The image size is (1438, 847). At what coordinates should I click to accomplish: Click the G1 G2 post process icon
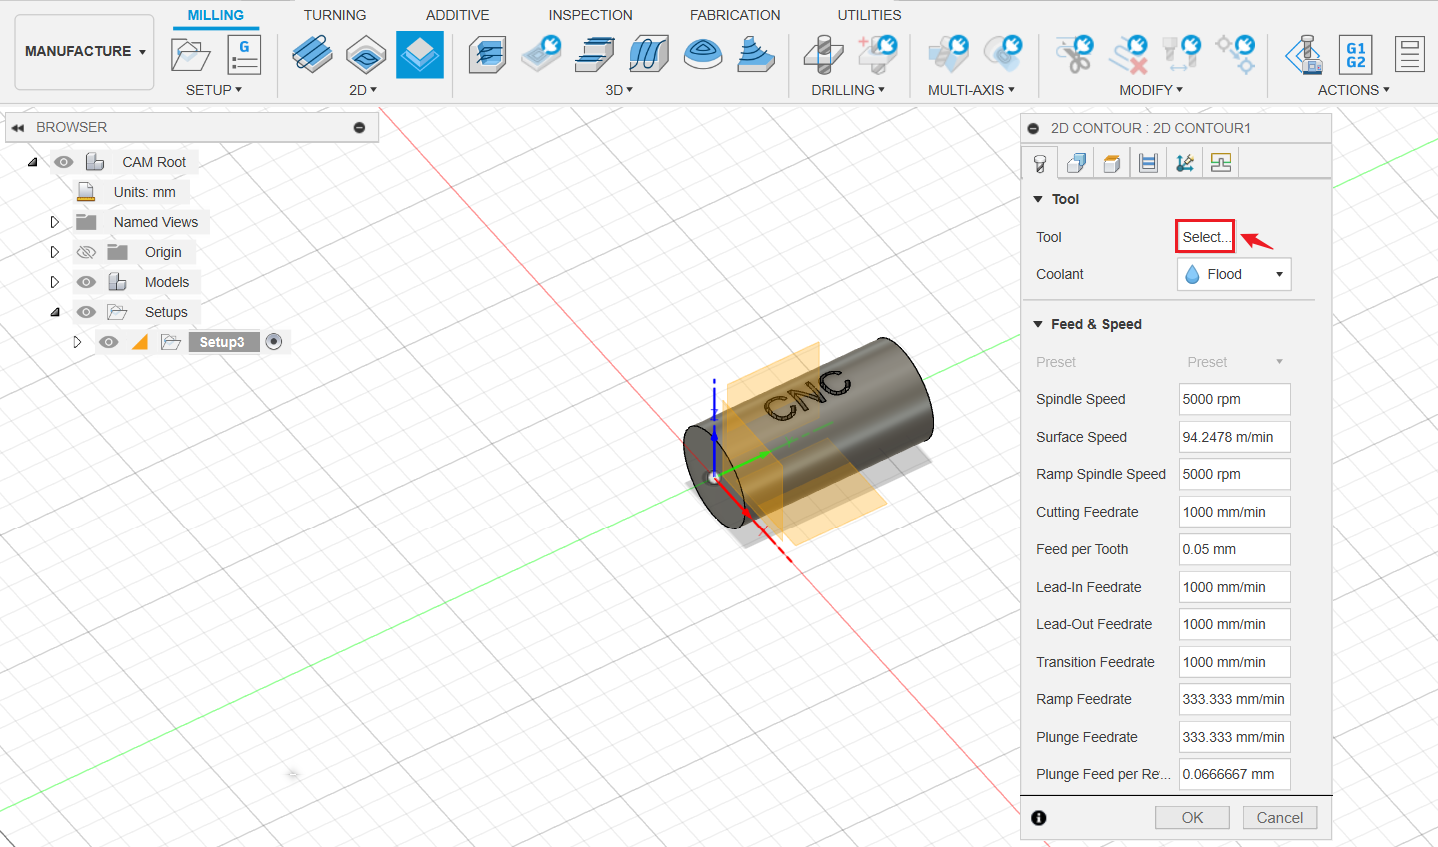click(x=1355, y=55)
